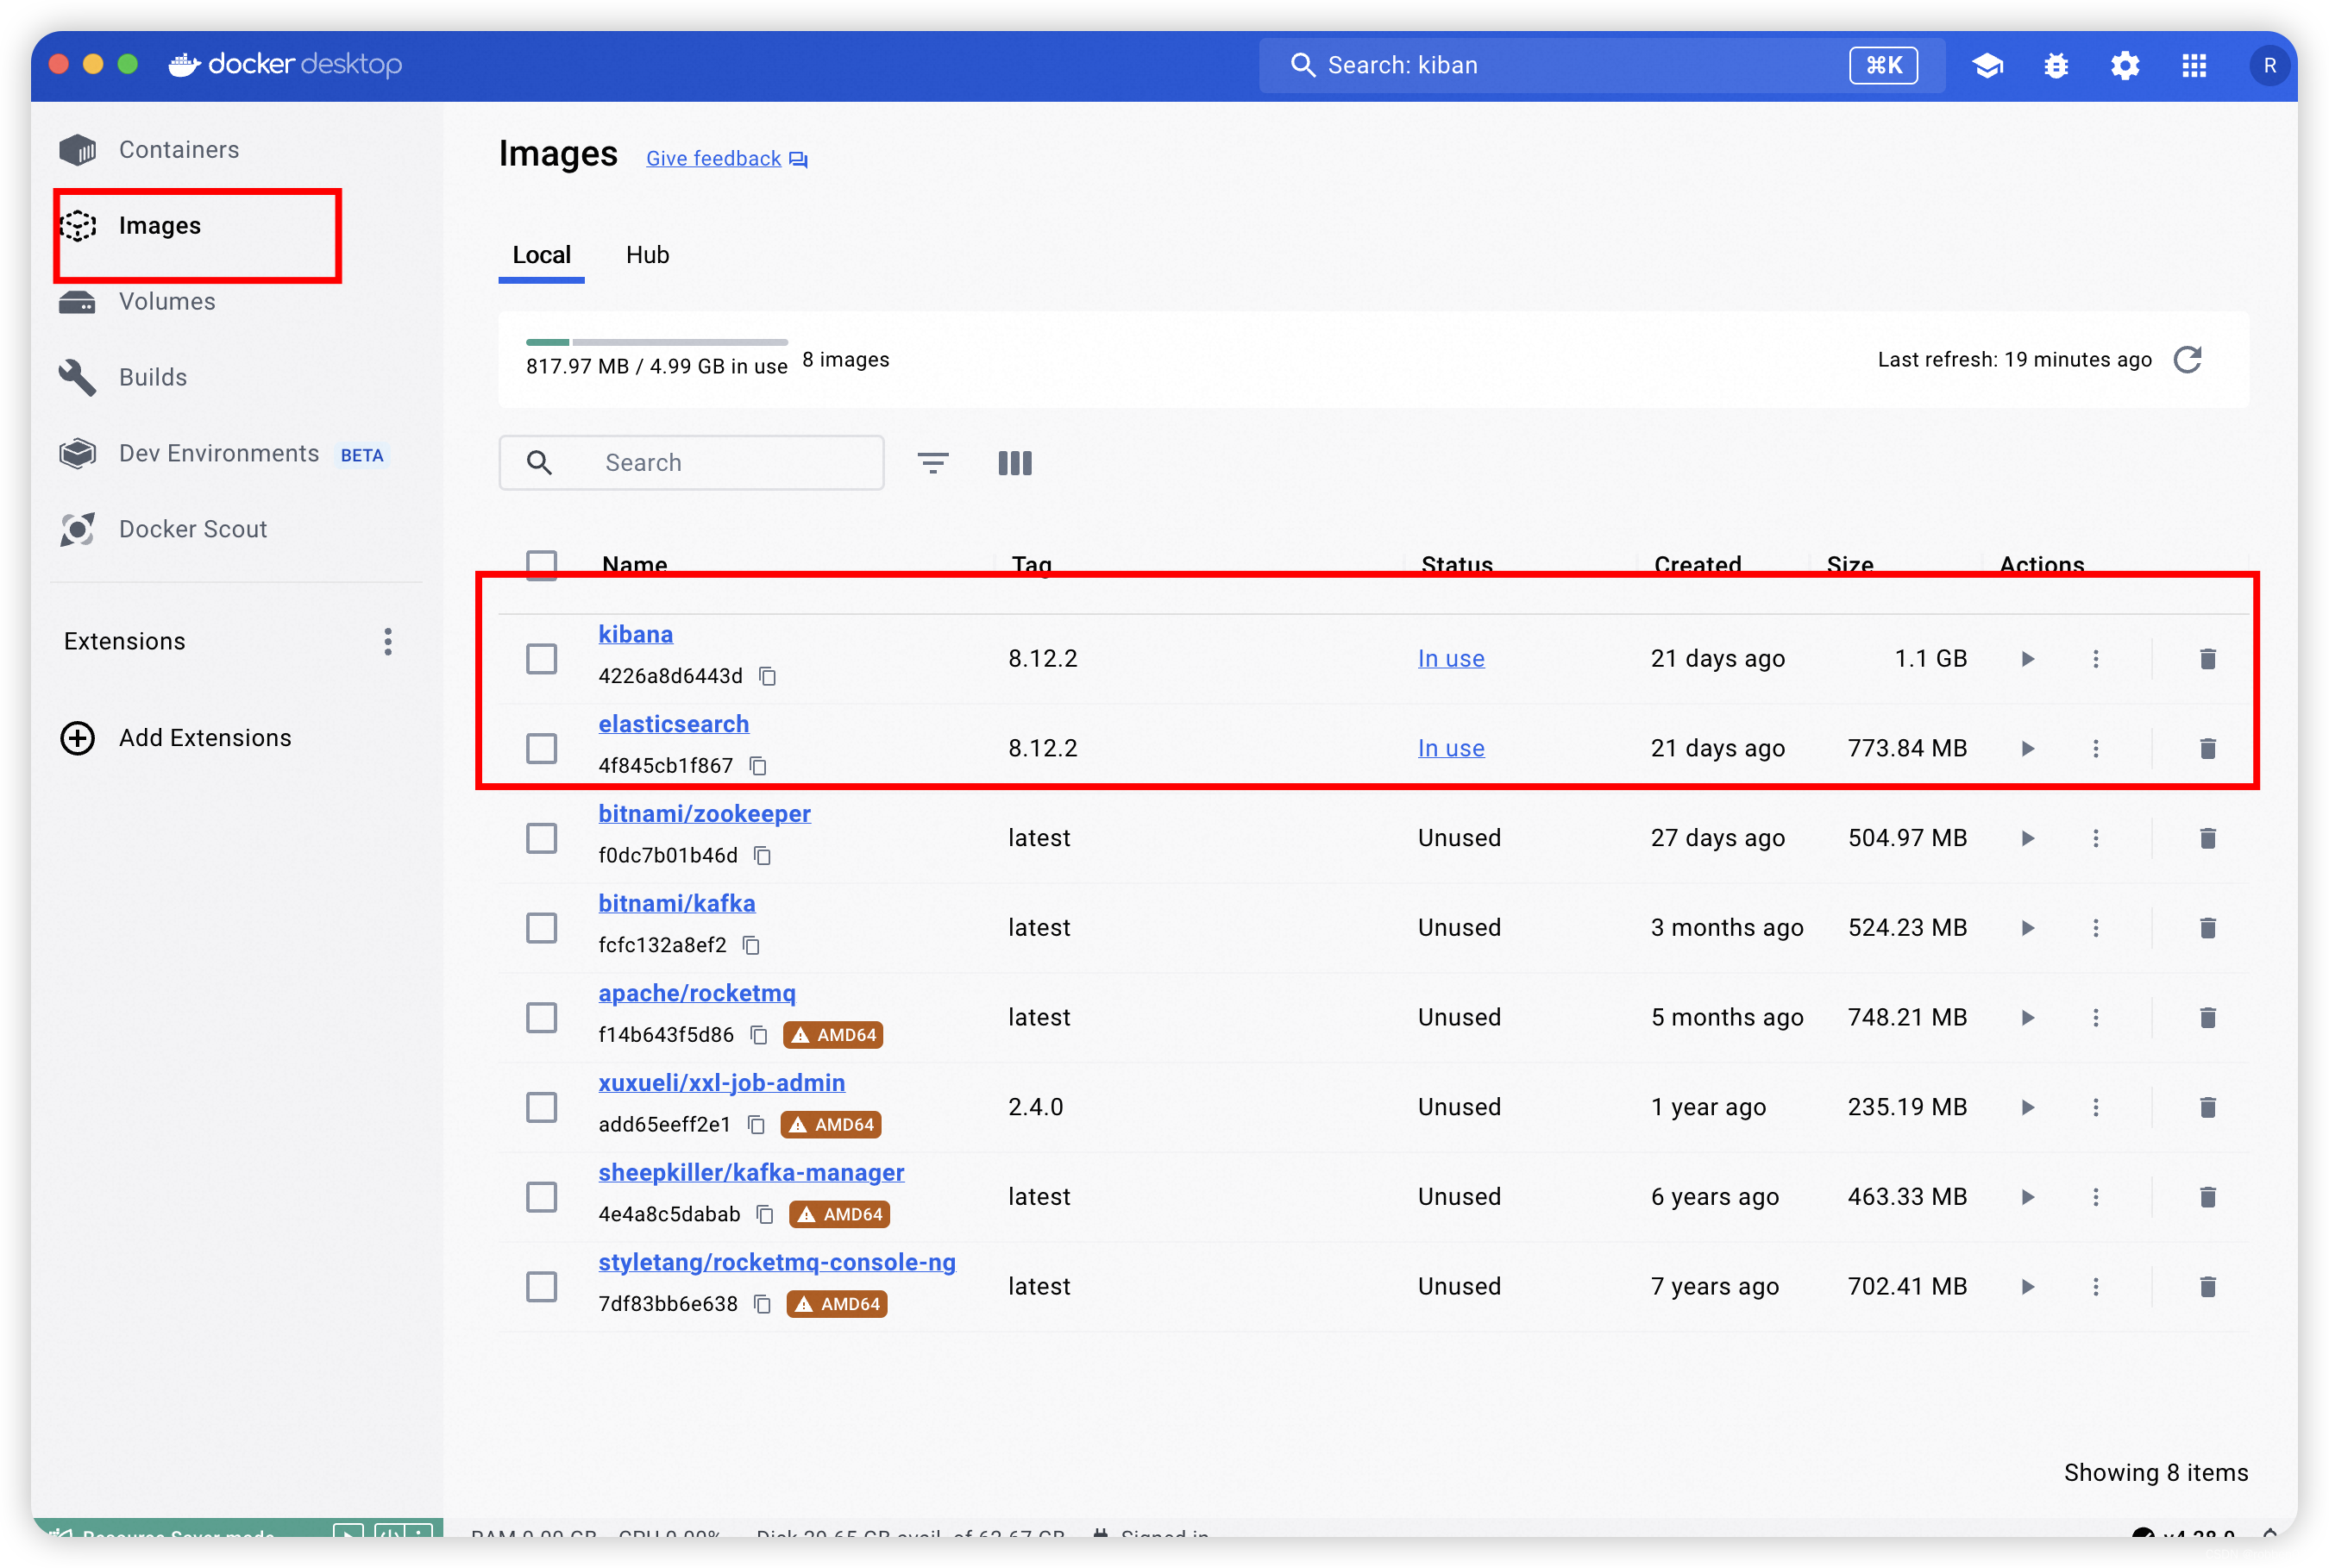The height and width of the screenshot is (1568, 2329).
Task: Open the sheepkiller/kafka-manager image link
Action: (x=751, y=1173)
